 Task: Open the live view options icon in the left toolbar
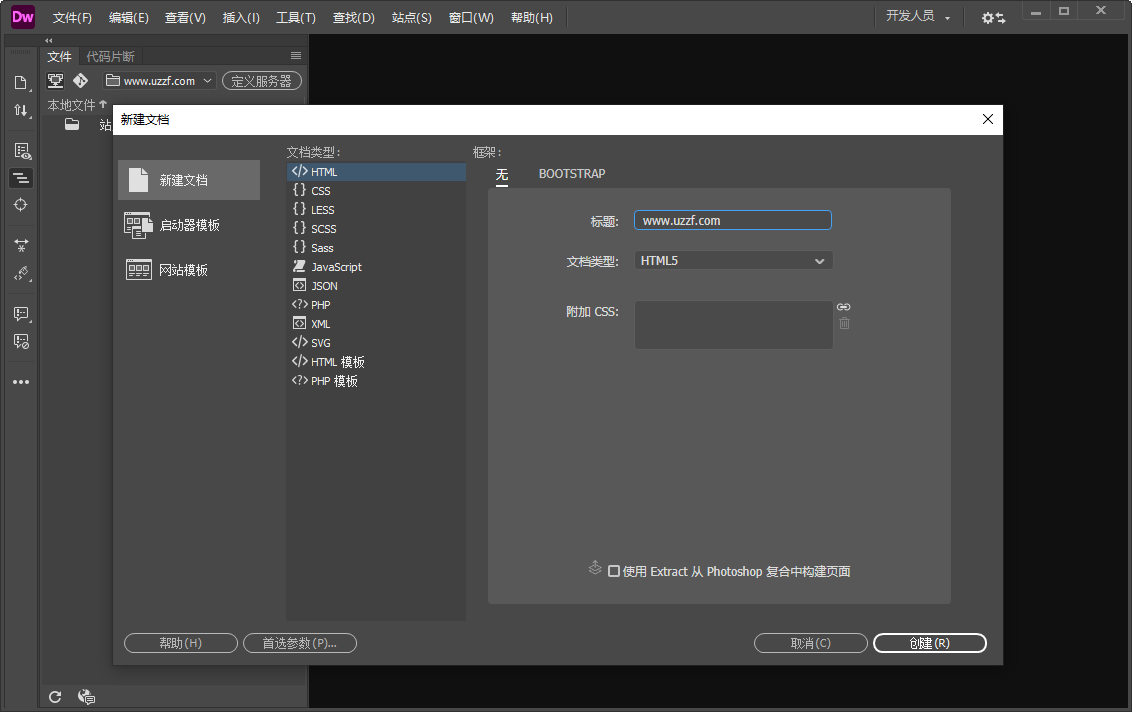22,151
